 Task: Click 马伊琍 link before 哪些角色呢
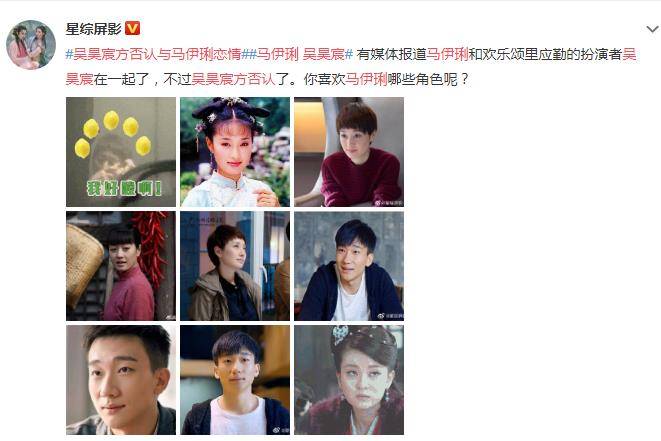pos(366,79)
